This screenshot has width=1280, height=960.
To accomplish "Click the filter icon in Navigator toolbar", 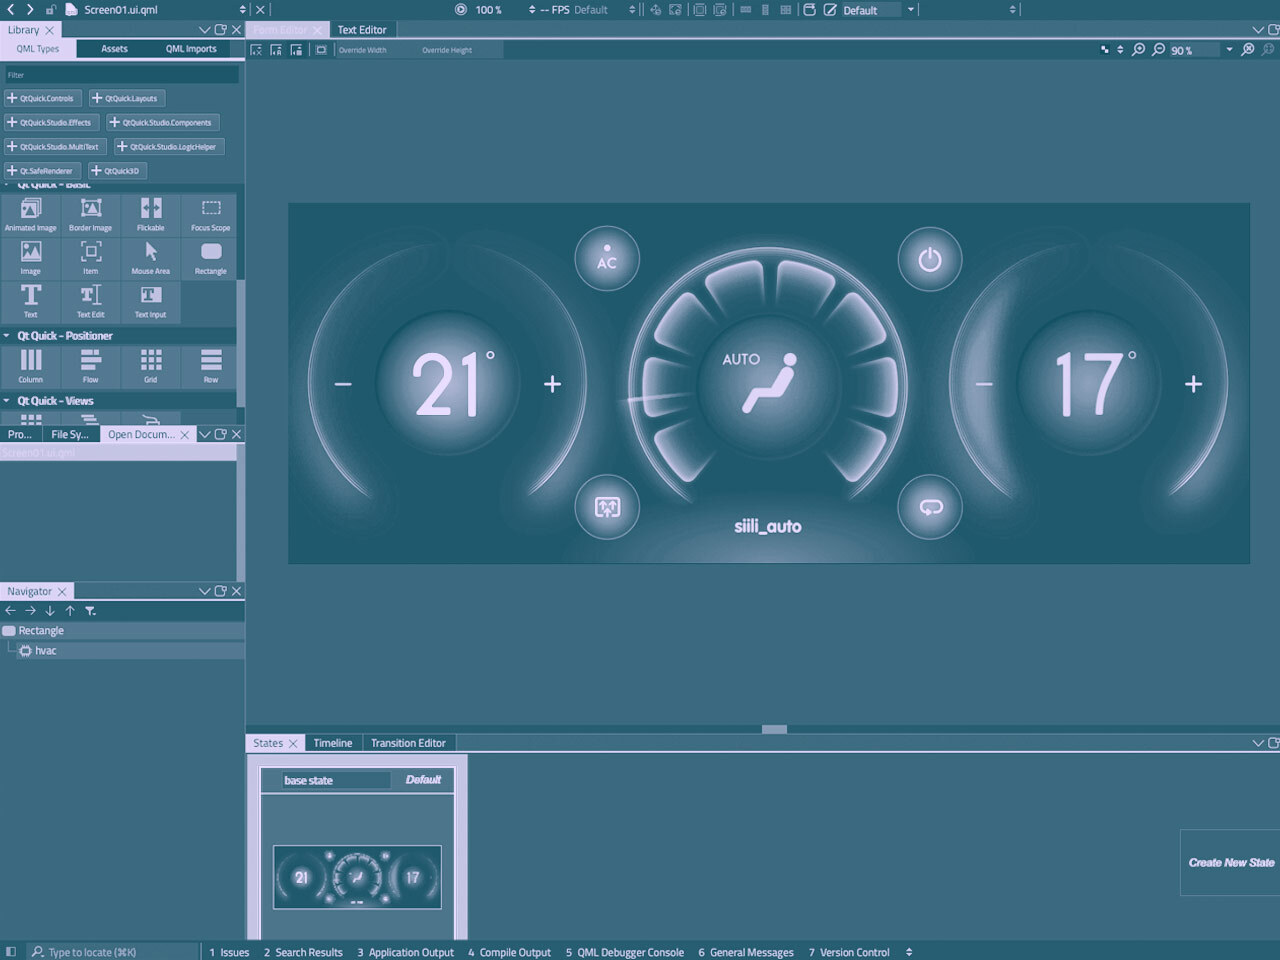I will pyautogui.click(x=90, y=610).
